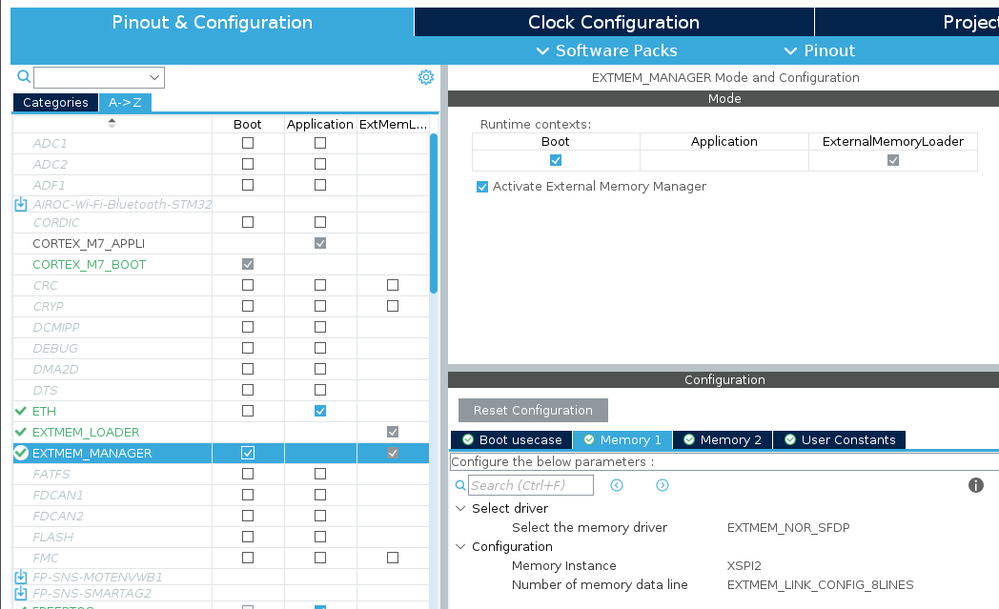Viewport: 999px width, 609px height.
Task: Open the Boot usecase tab
Action: pyautogui.click(x=512, y=440)
